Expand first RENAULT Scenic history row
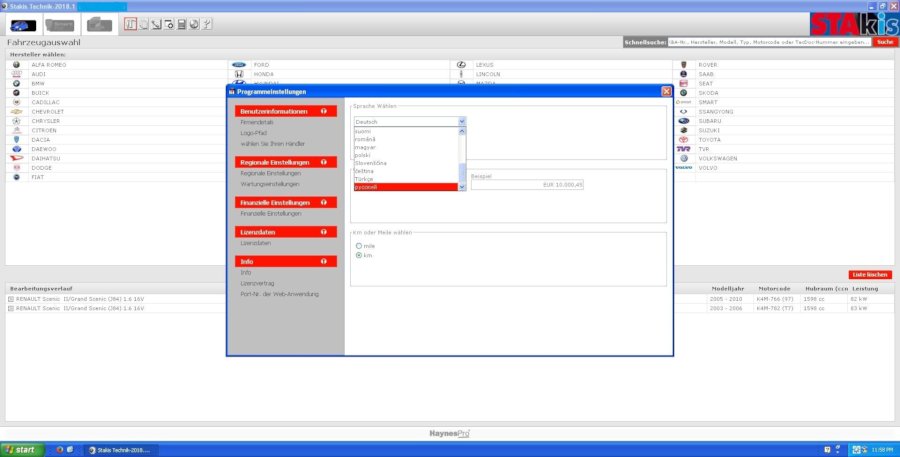 coord(10,299)
